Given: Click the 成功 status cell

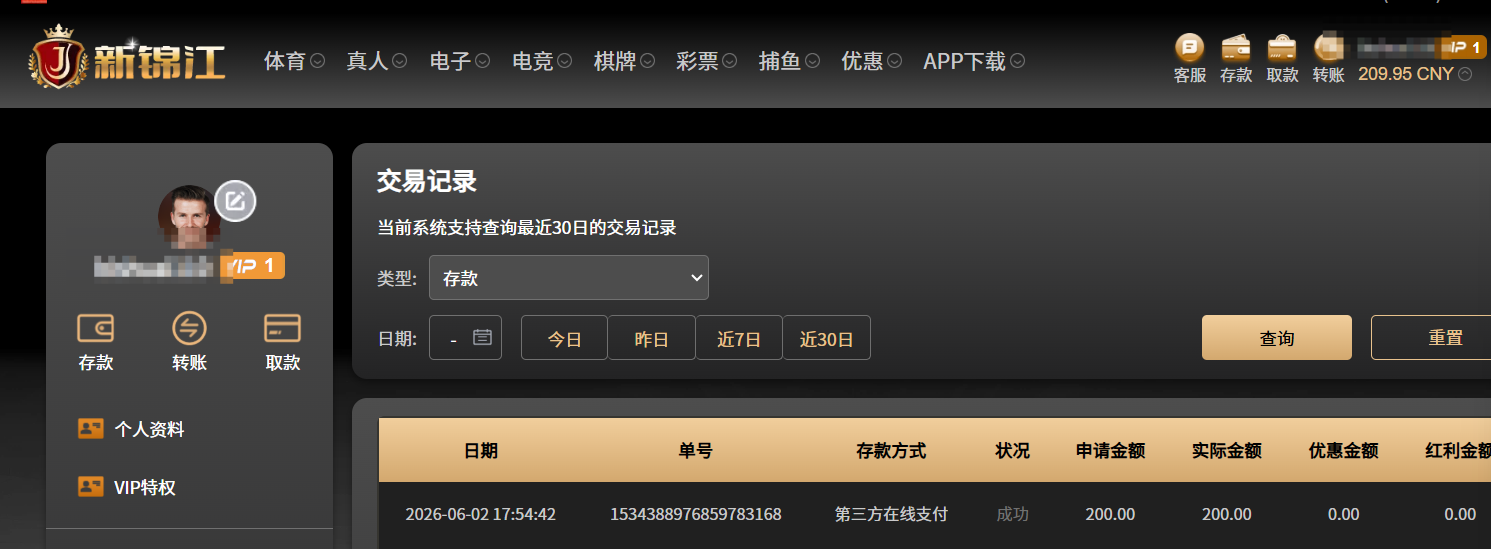Looking at the screenshot, I should 1013,514.
